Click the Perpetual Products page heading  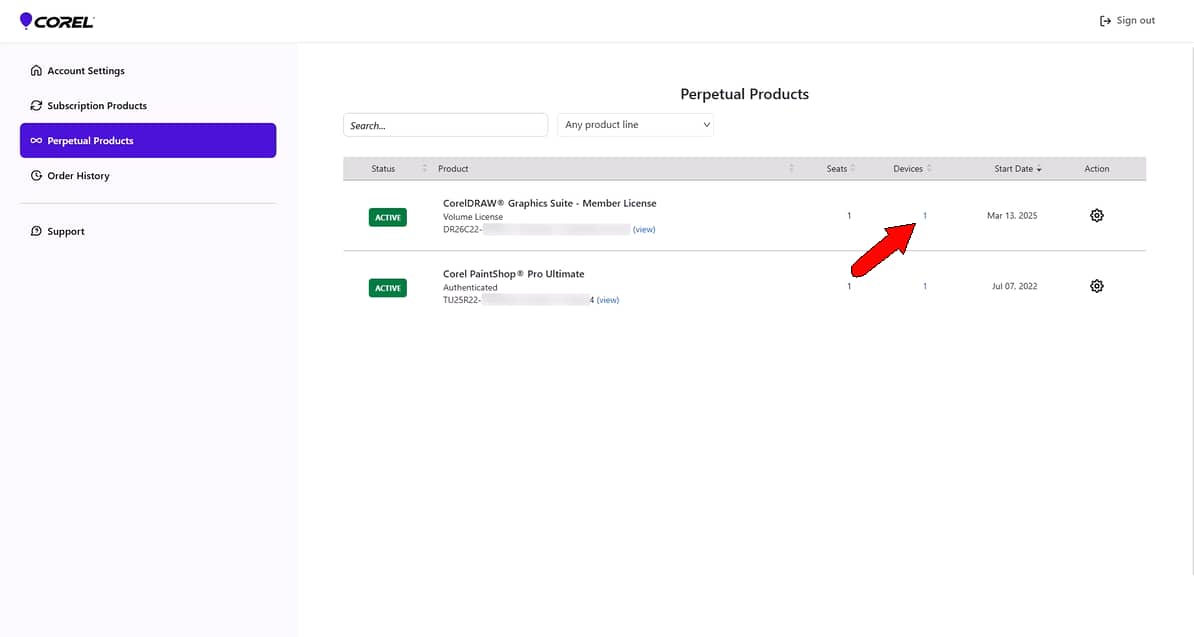click(745, 94)
